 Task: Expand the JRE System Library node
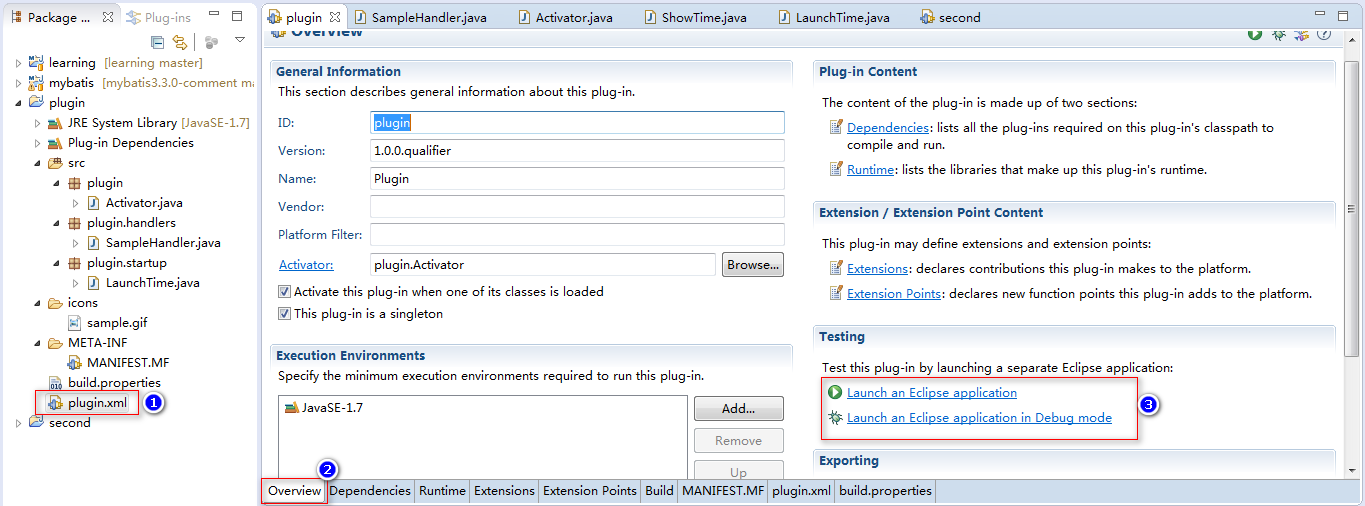point(37,123)
